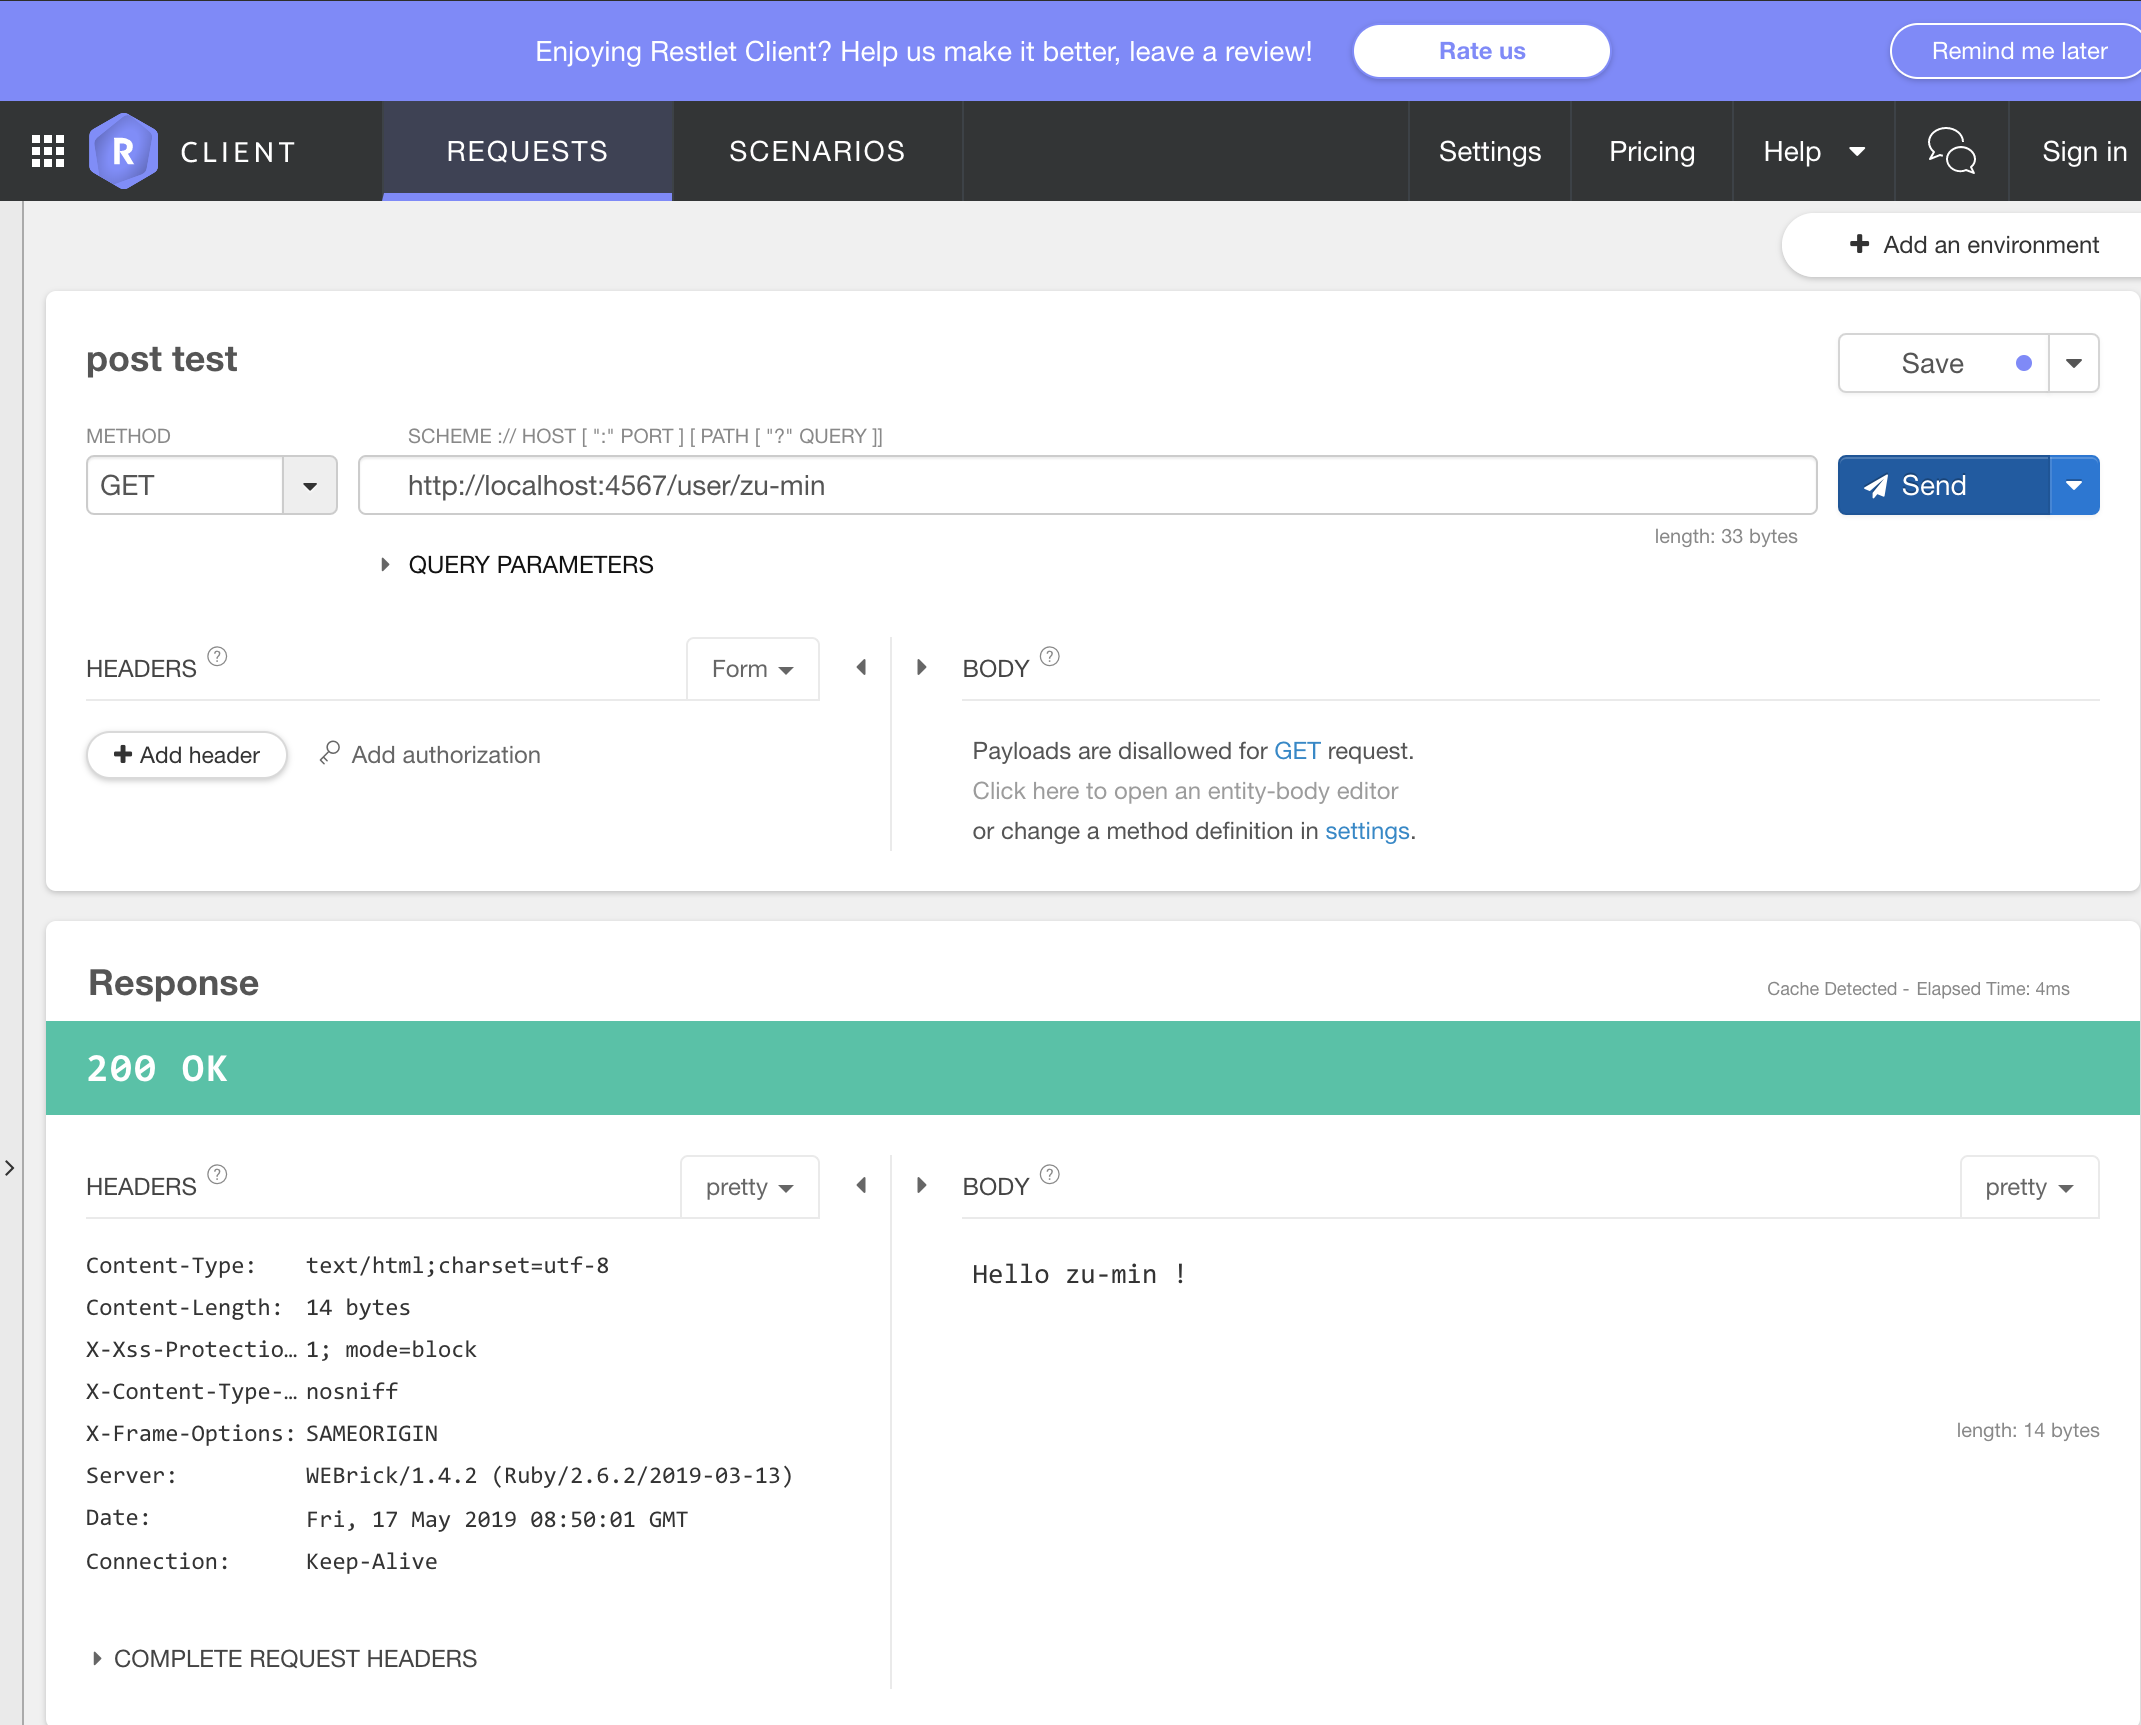Screen dimensions: 2141x1725
Task: Open the chat bubbles icon
Action: tap(1950, 151)
